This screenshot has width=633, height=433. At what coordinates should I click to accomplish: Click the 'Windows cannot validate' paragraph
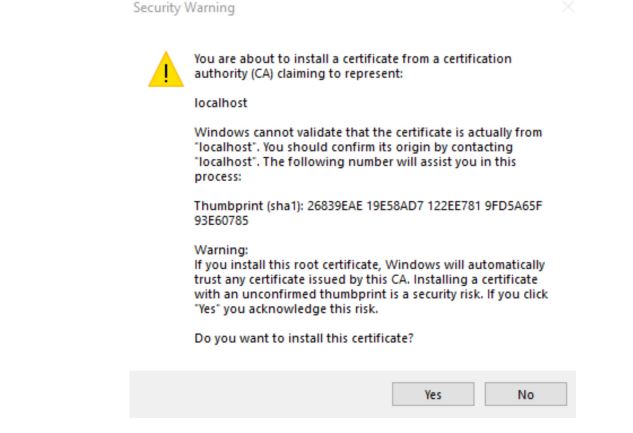coord(368,155)
